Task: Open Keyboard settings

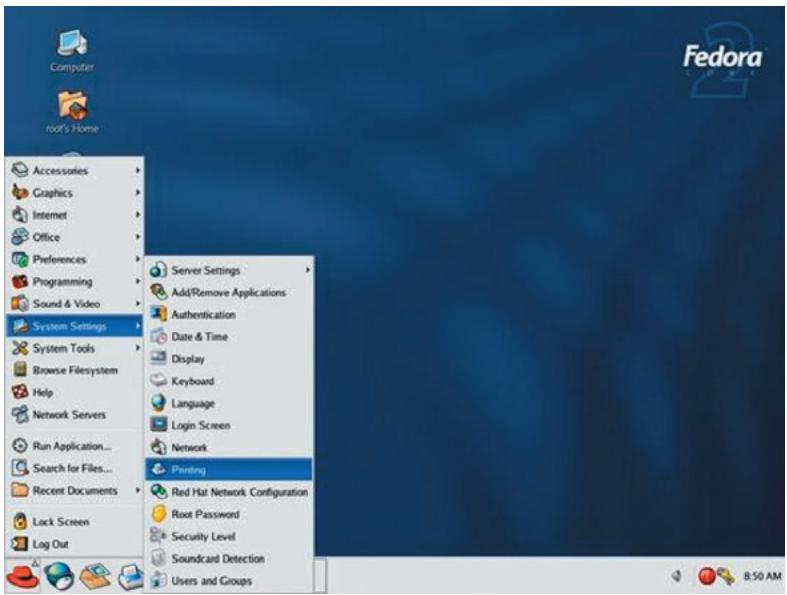Action: (229, 381)
